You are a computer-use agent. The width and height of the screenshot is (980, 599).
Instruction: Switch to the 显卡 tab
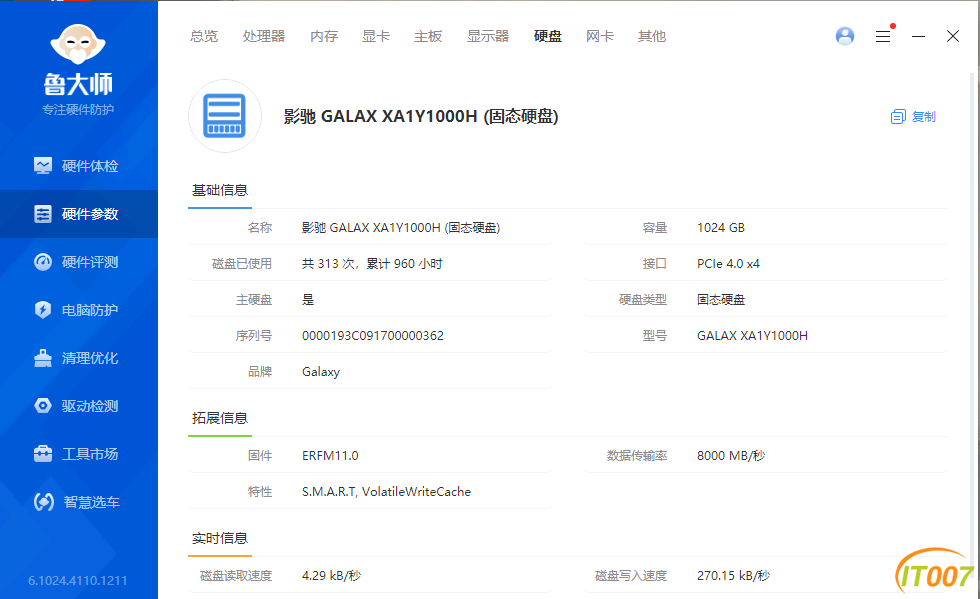pos(376,36)
